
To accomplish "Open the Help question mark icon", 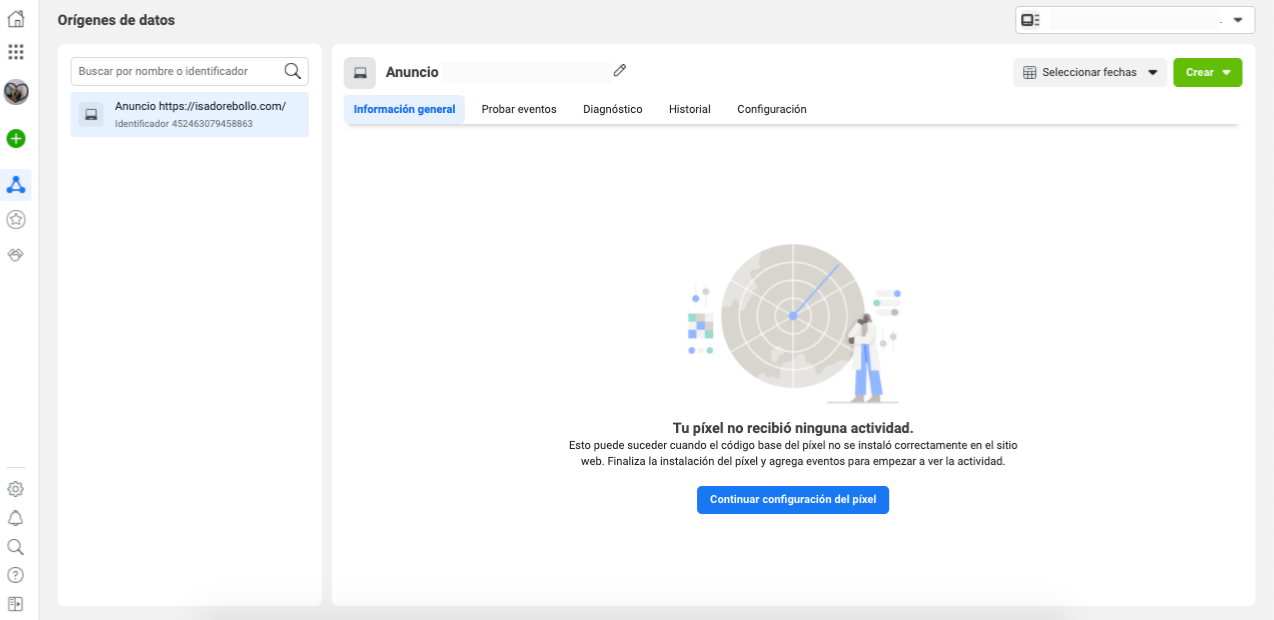I will (15, 575).
